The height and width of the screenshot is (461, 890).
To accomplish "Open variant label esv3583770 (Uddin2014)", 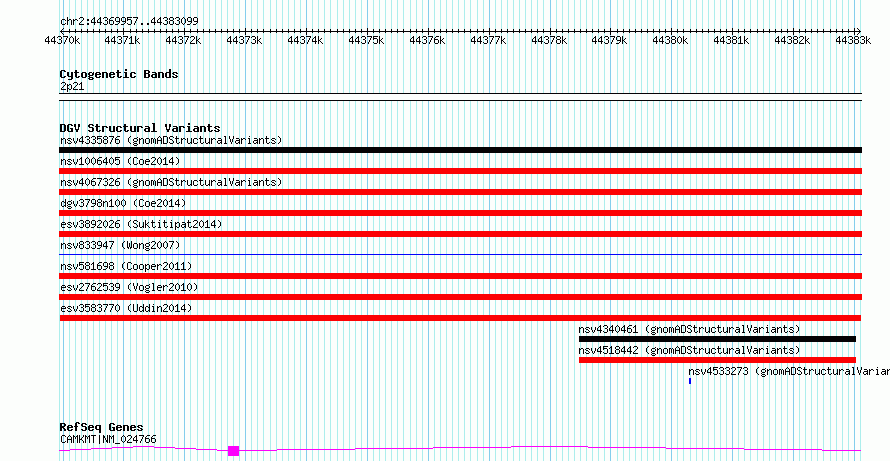I will pos(126,308).
